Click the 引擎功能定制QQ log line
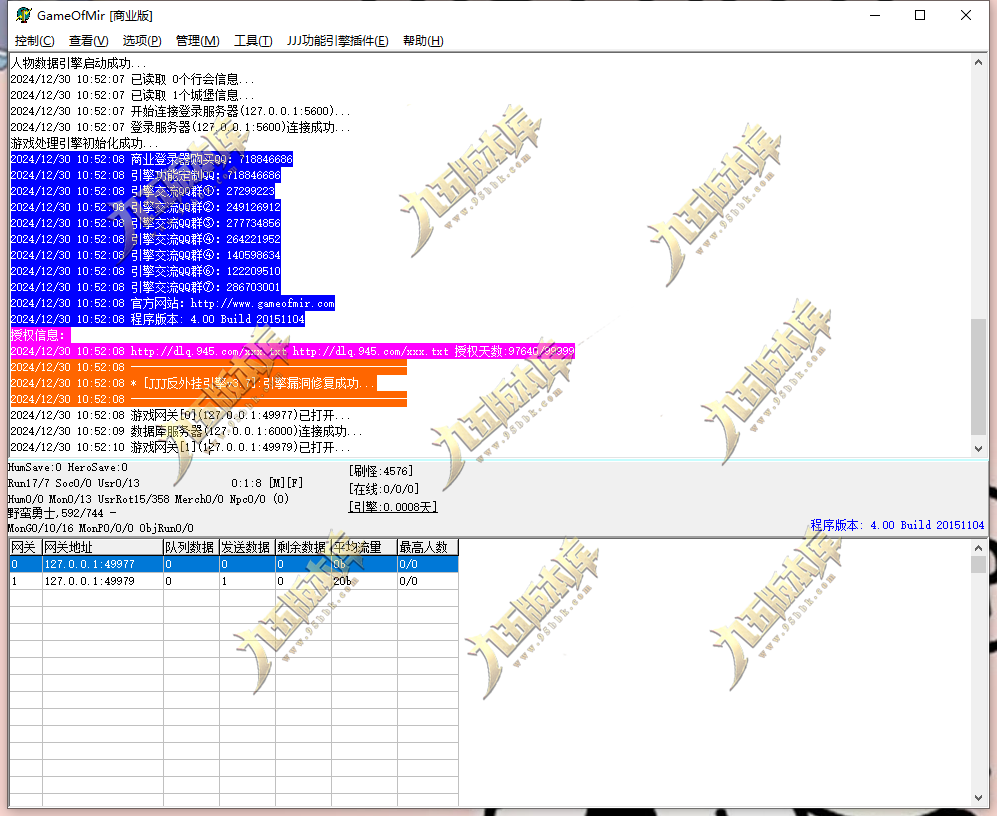997x816 pixels. click(145, 175)
